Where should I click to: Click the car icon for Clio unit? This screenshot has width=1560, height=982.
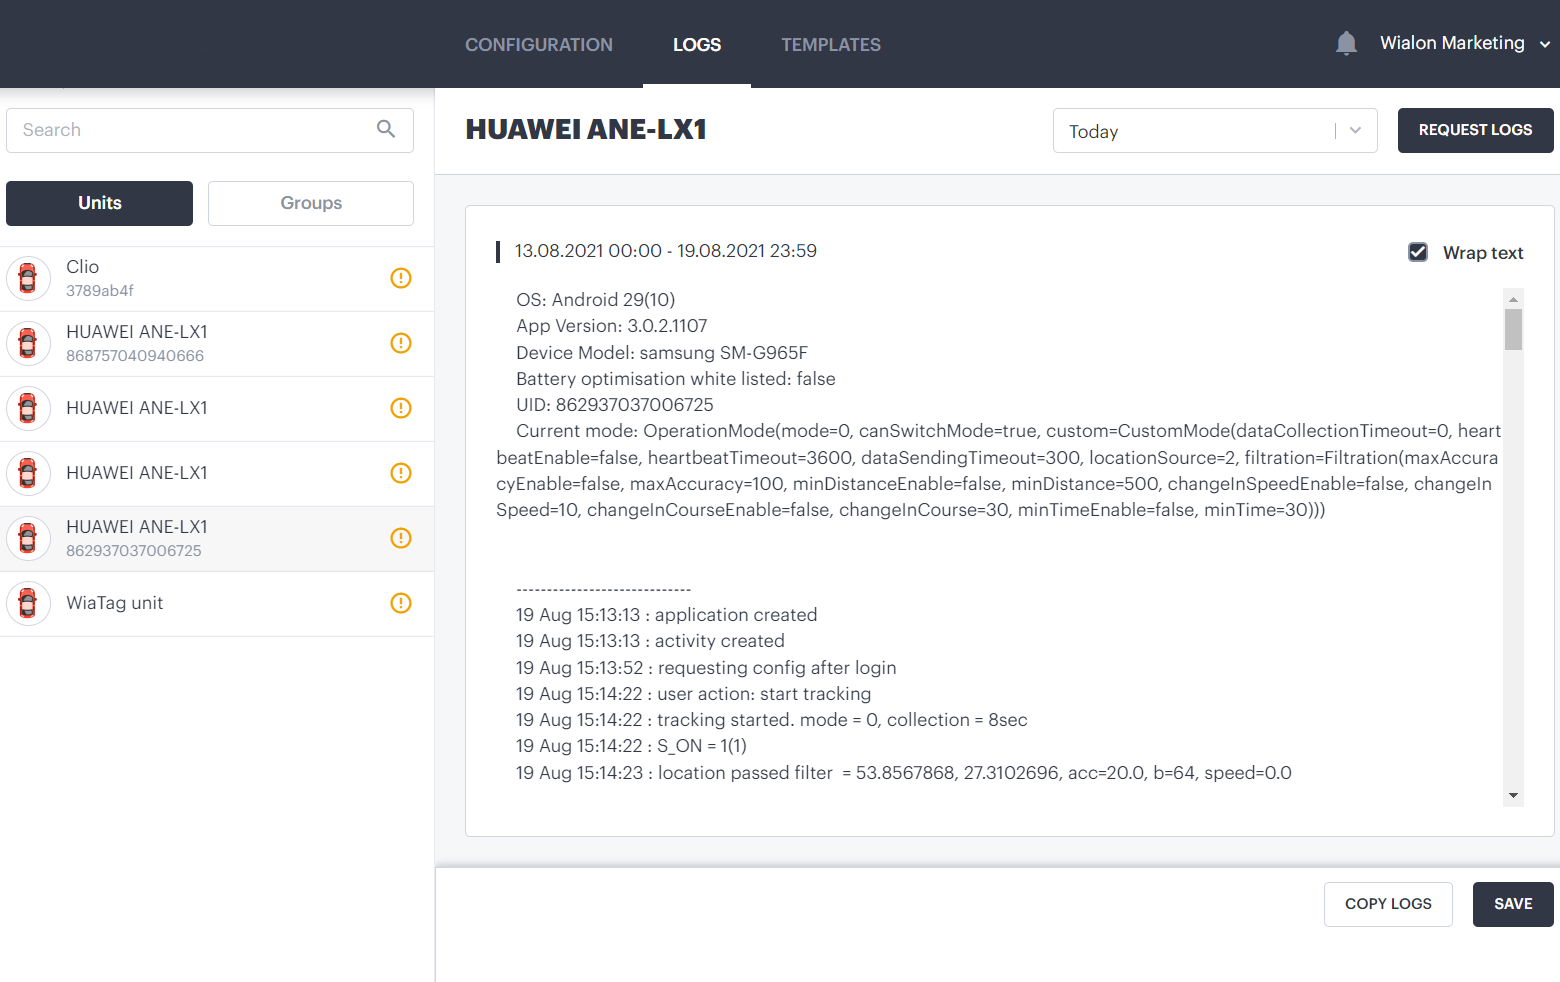coord(28,278)
